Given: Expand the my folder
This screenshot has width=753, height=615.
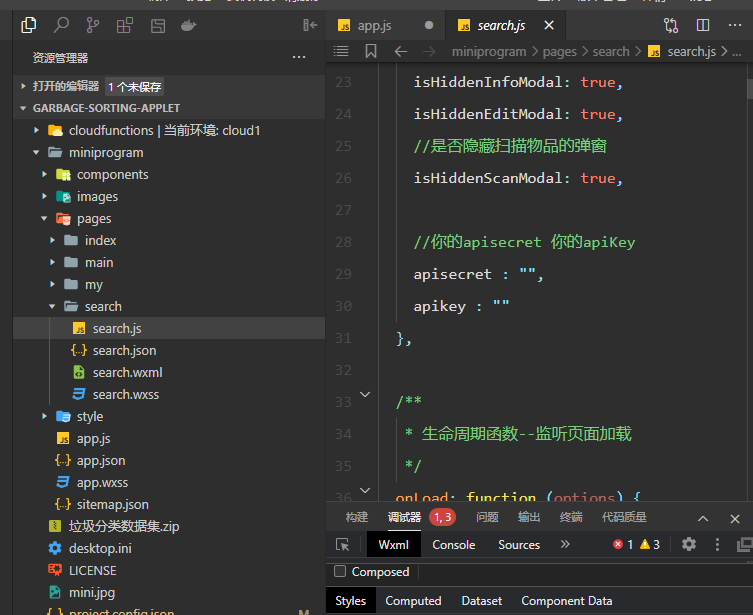Looking at the screenshot, I should (52, 284).
